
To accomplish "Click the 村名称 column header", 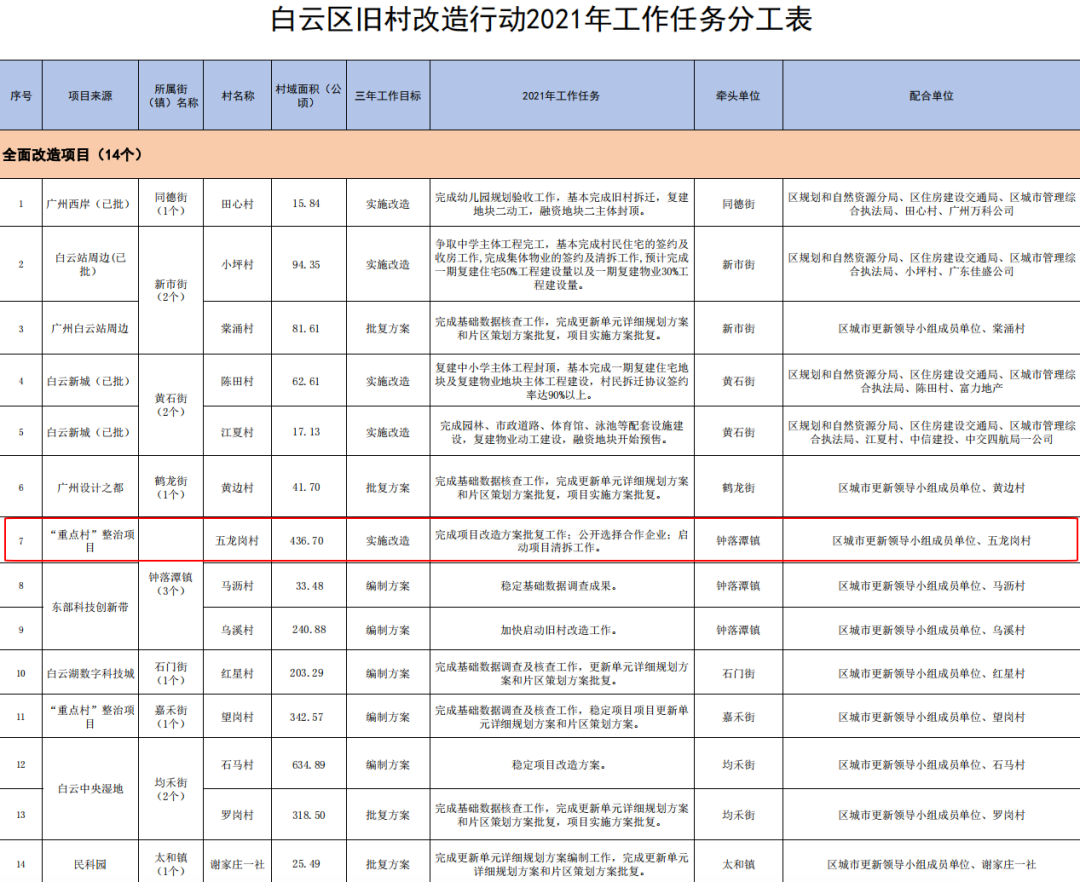I will click(x=236, y=96).
